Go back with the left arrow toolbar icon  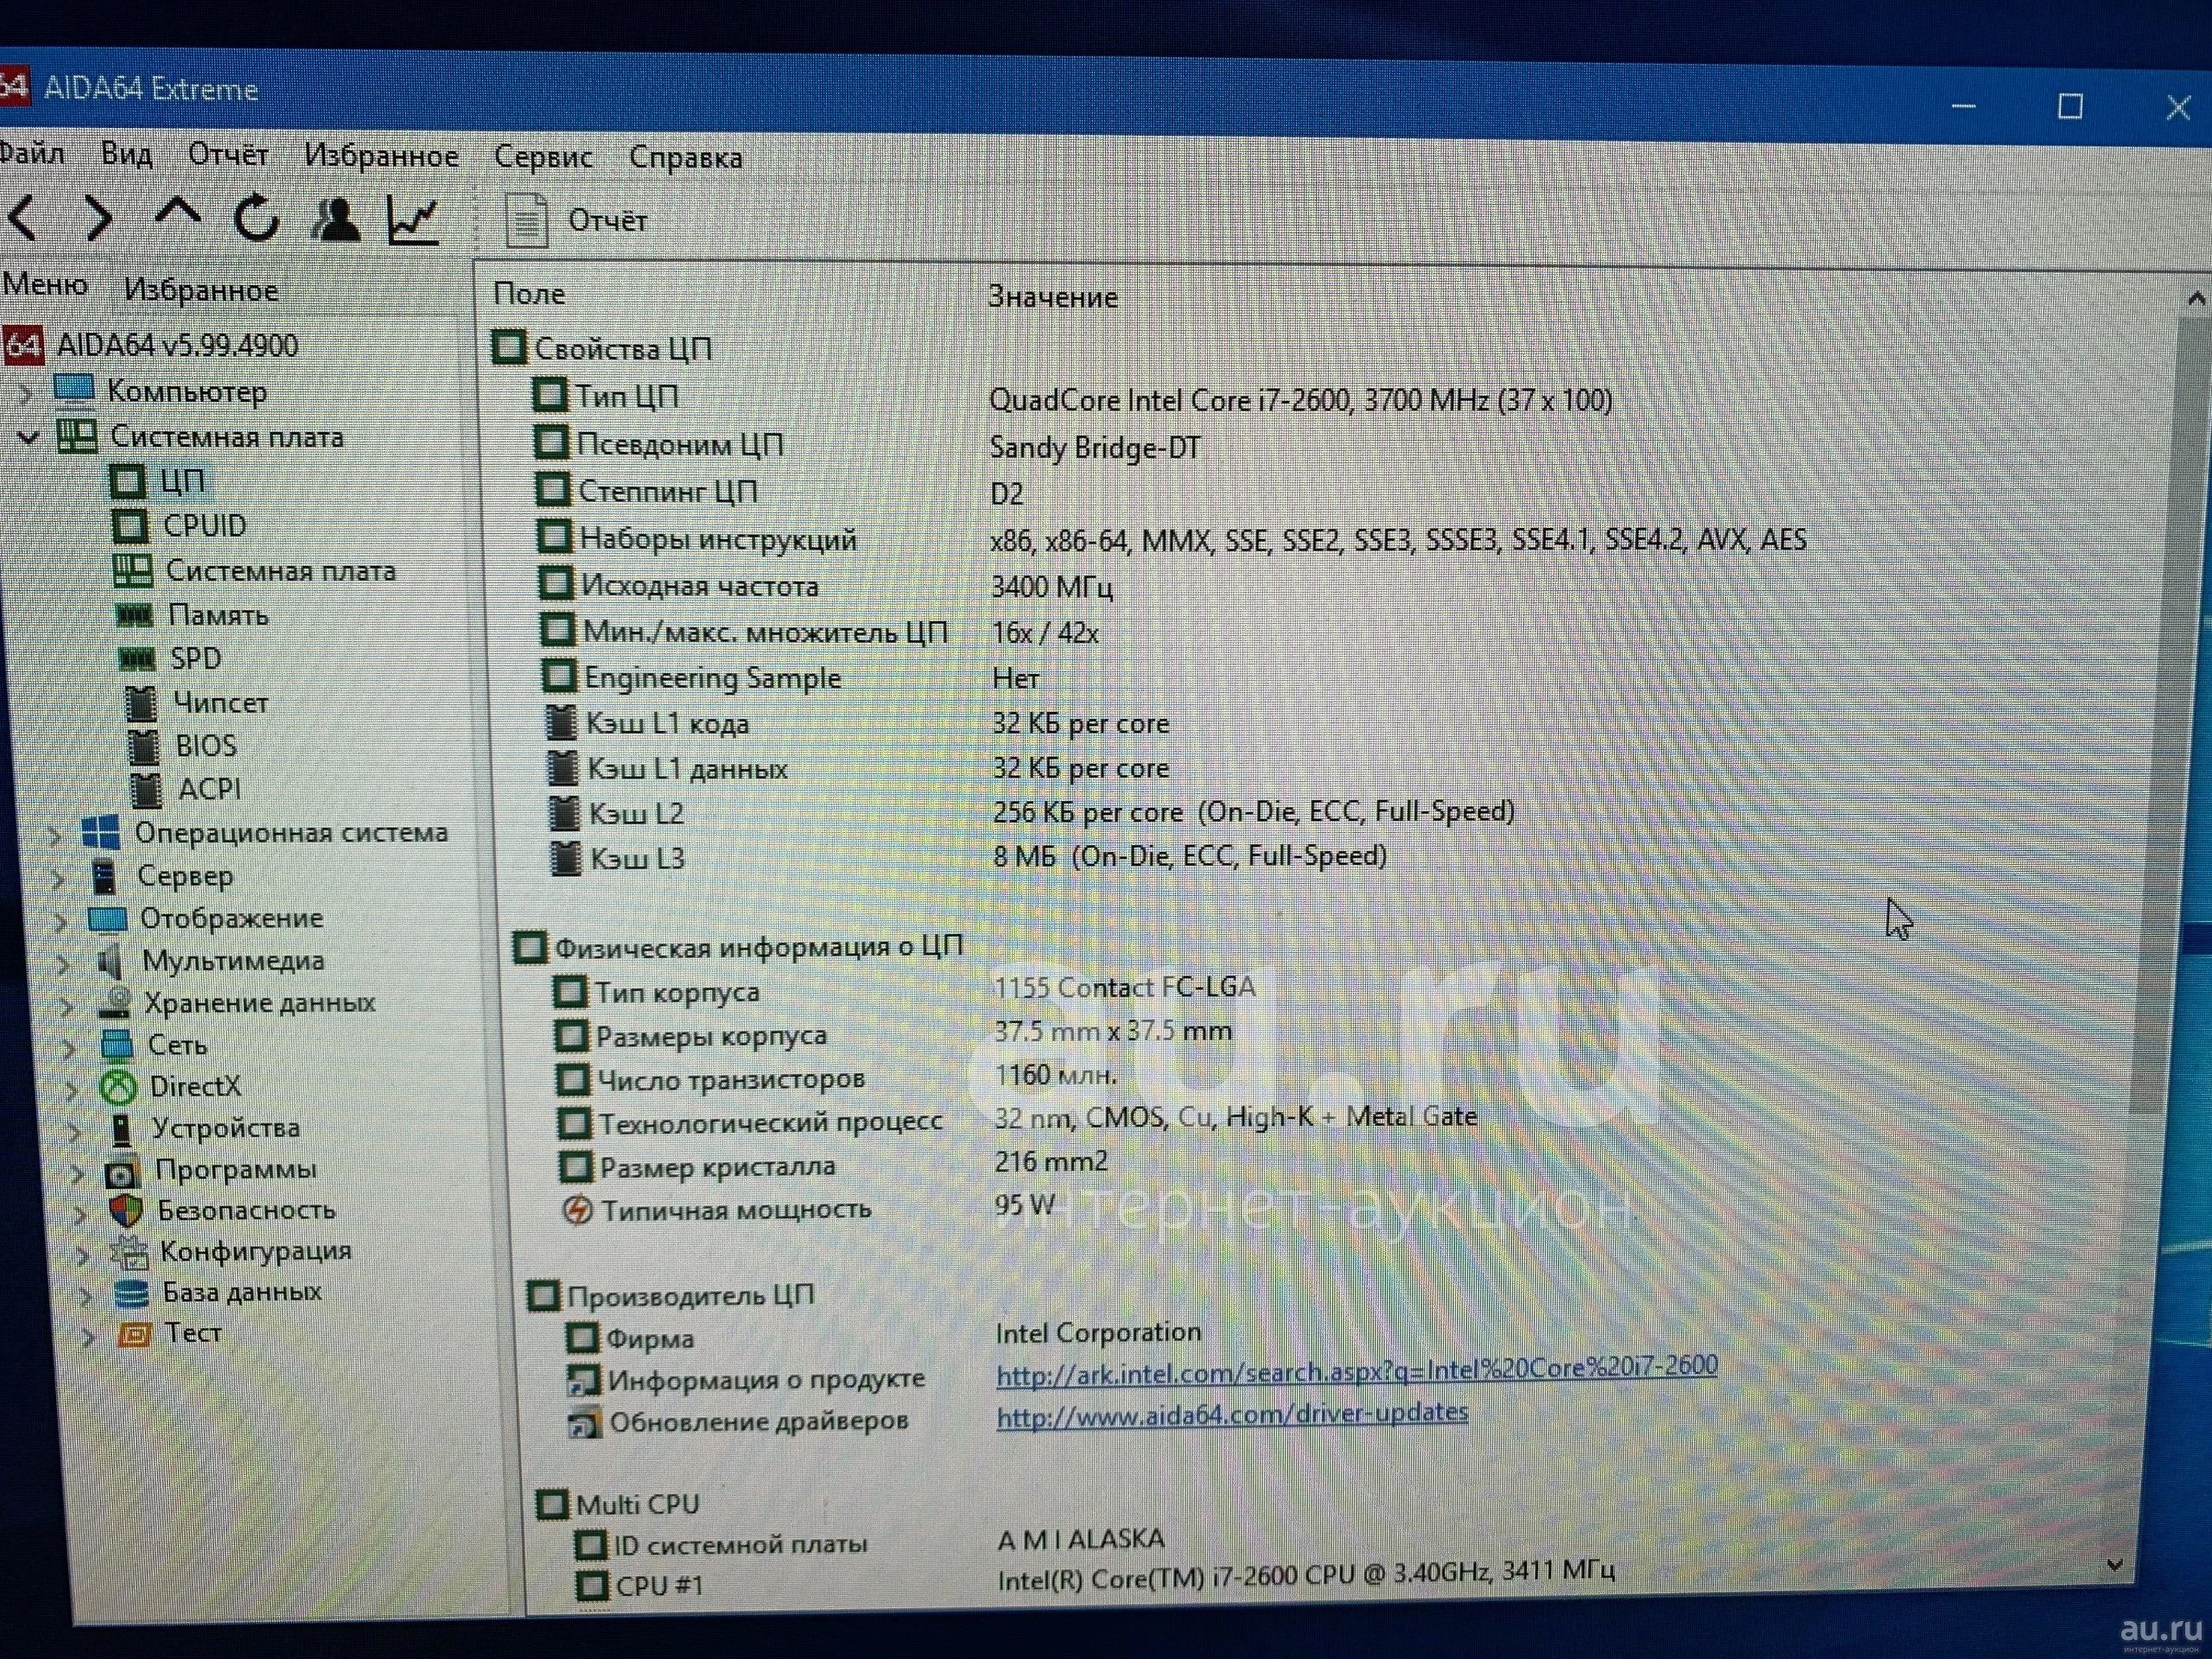coord(22,217)
